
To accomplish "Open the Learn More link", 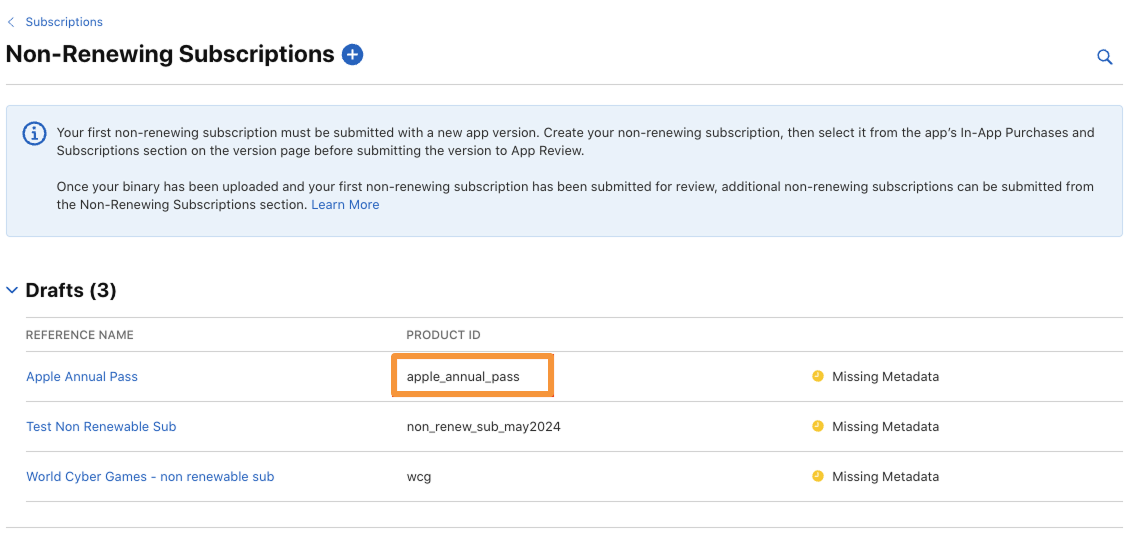I will (345, 205).
